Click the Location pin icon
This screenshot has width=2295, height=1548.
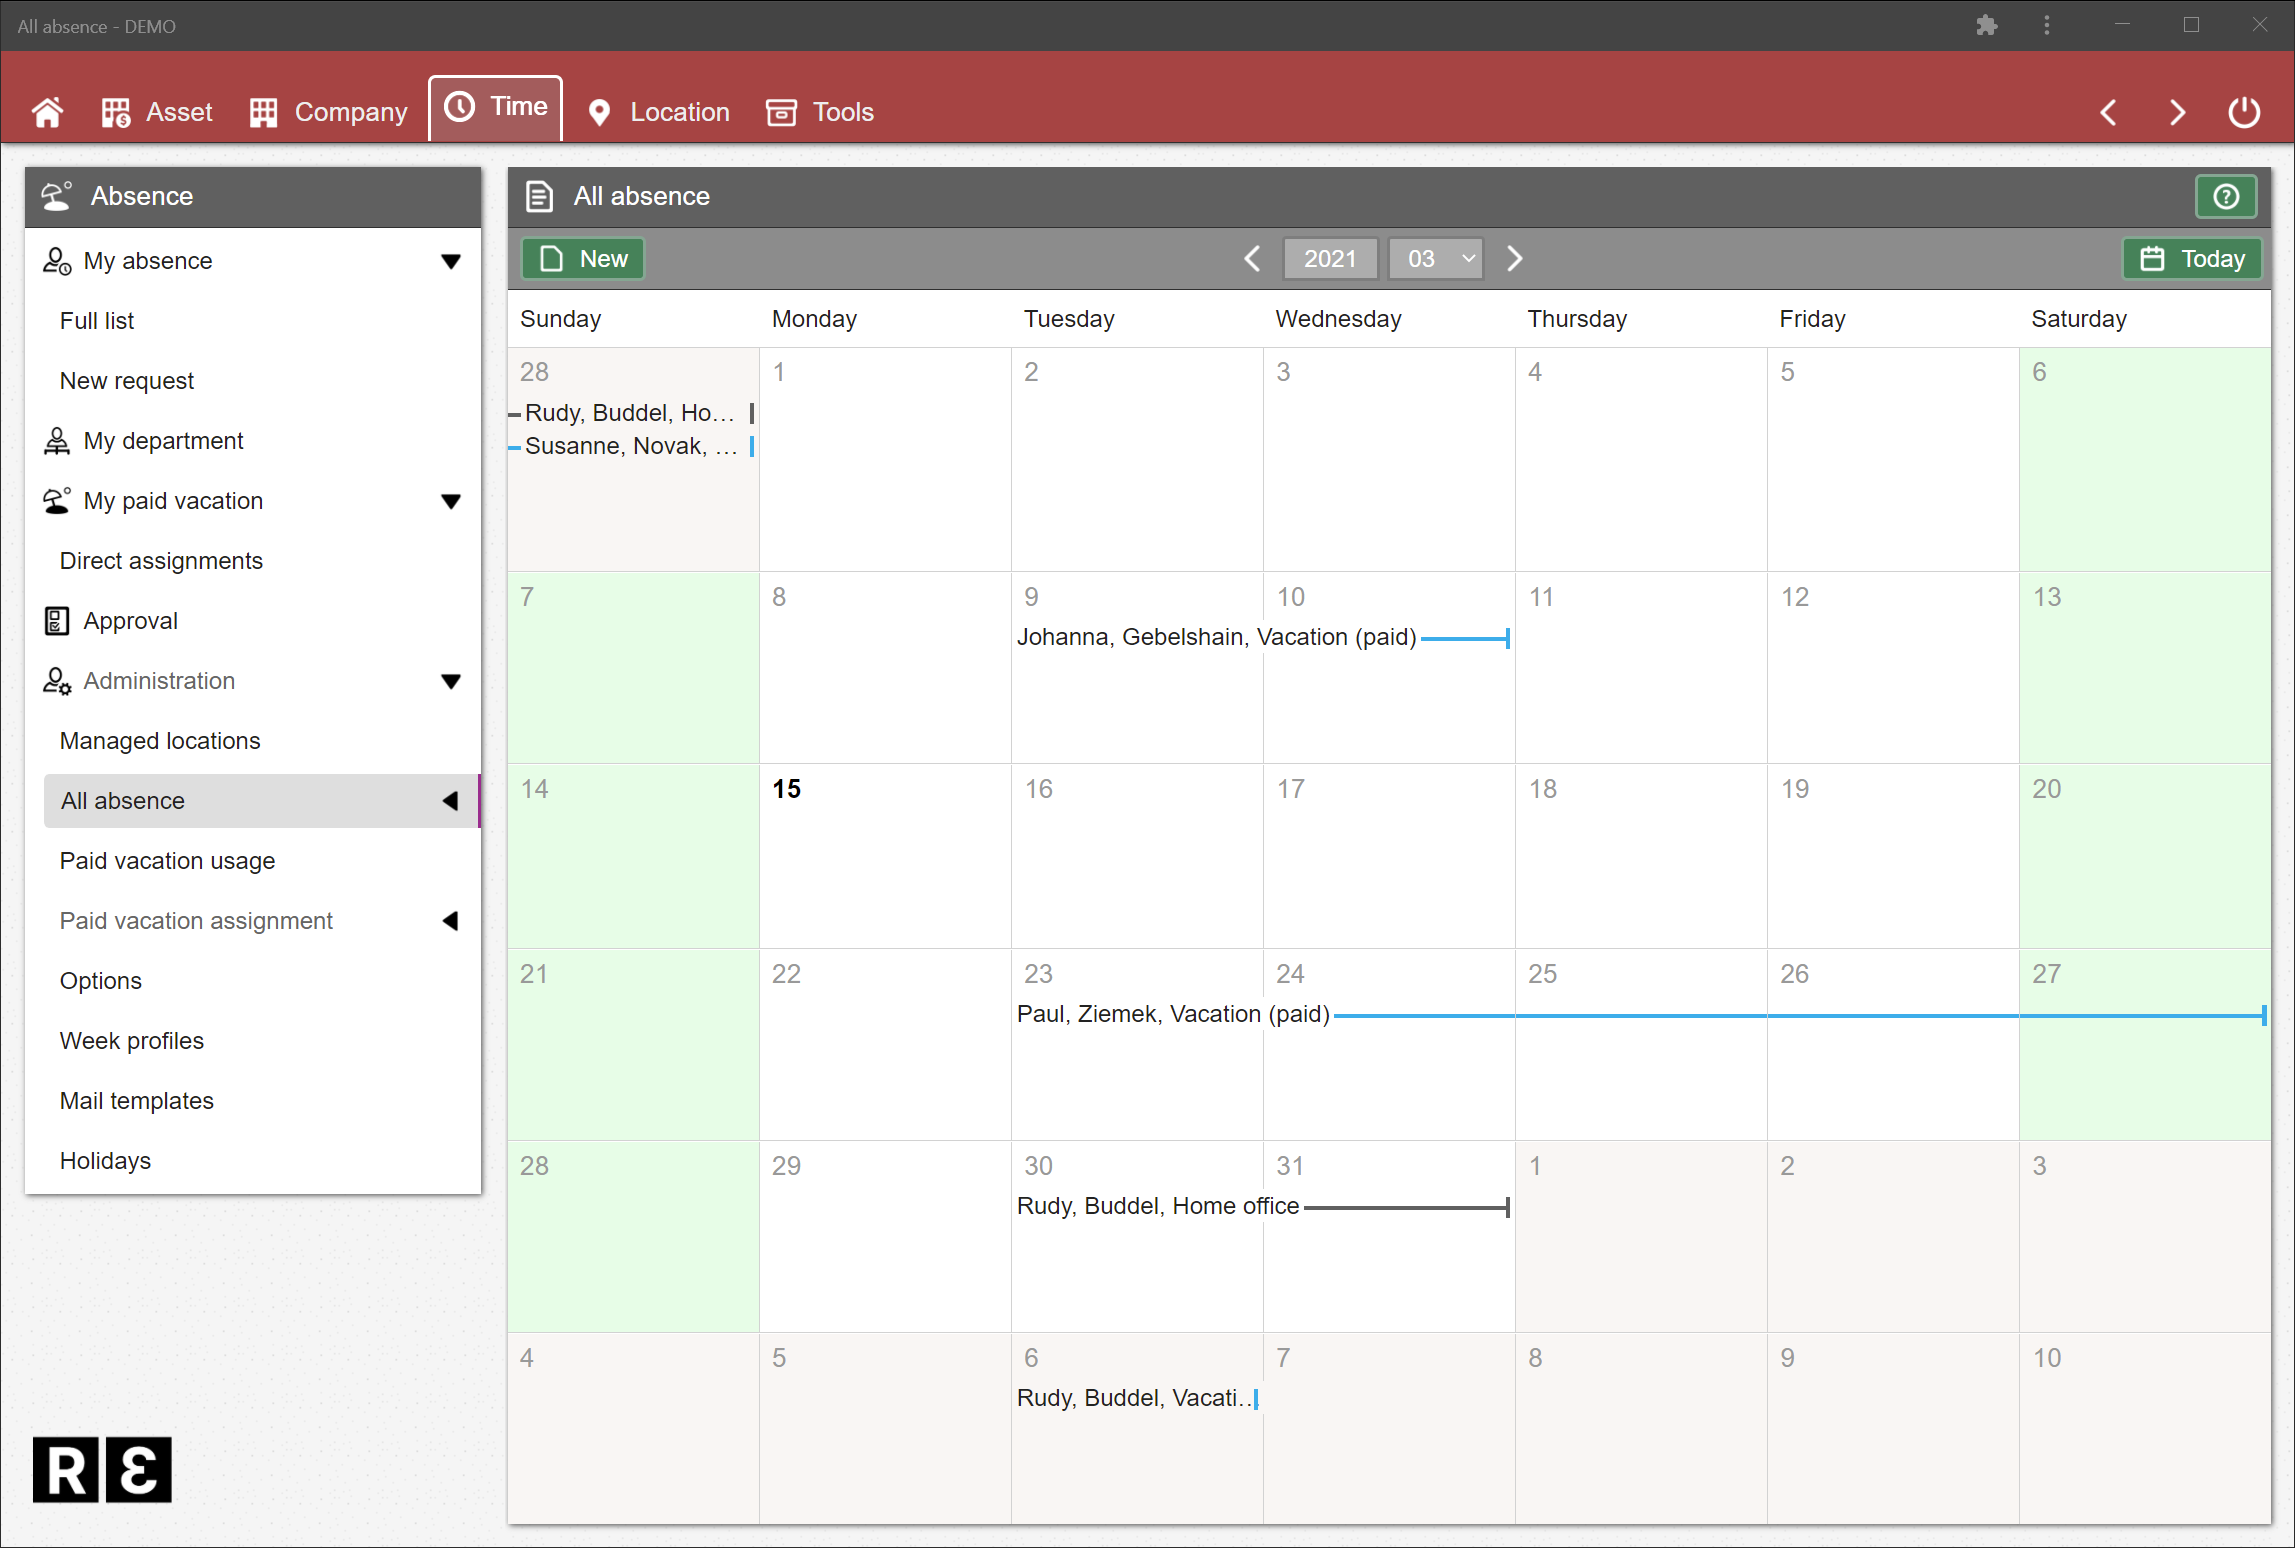(599, 112)
